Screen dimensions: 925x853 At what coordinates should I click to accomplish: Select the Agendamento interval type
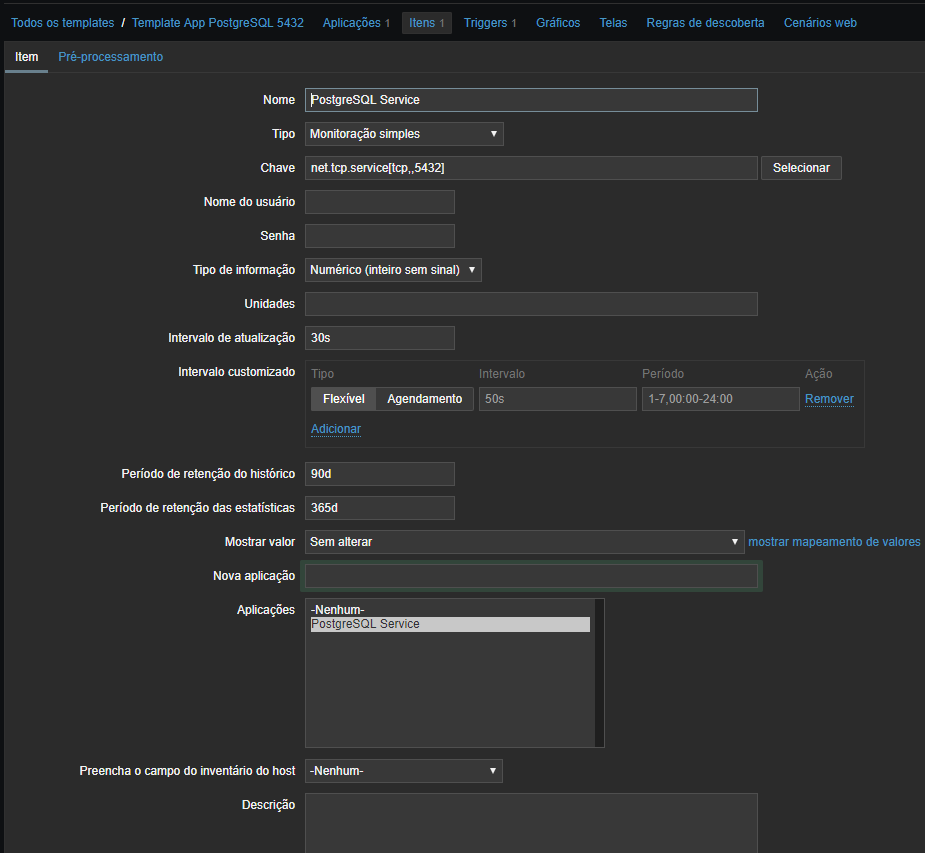coord(424,399)
